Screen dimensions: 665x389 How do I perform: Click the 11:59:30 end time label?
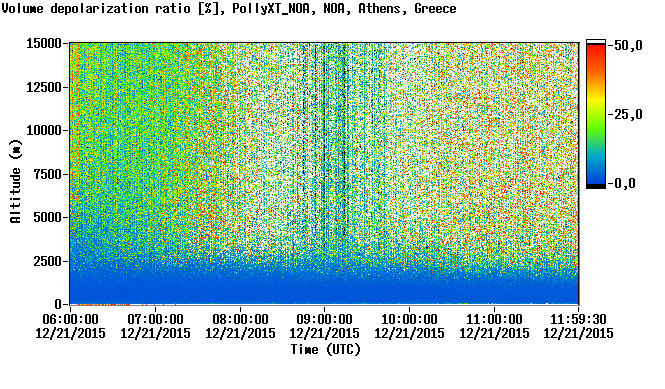pos(578,319)
